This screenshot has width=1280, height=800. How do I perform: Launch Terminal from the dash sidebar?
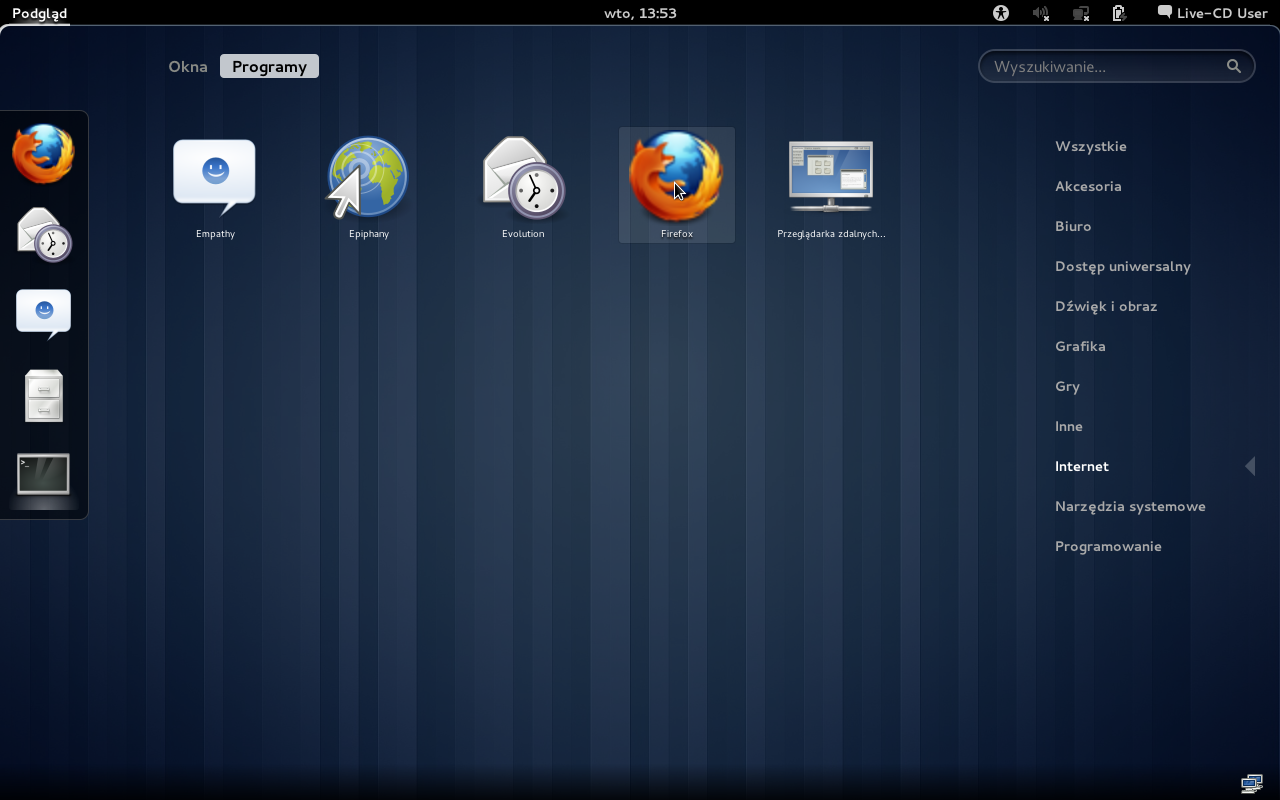(x=44, y=474)
